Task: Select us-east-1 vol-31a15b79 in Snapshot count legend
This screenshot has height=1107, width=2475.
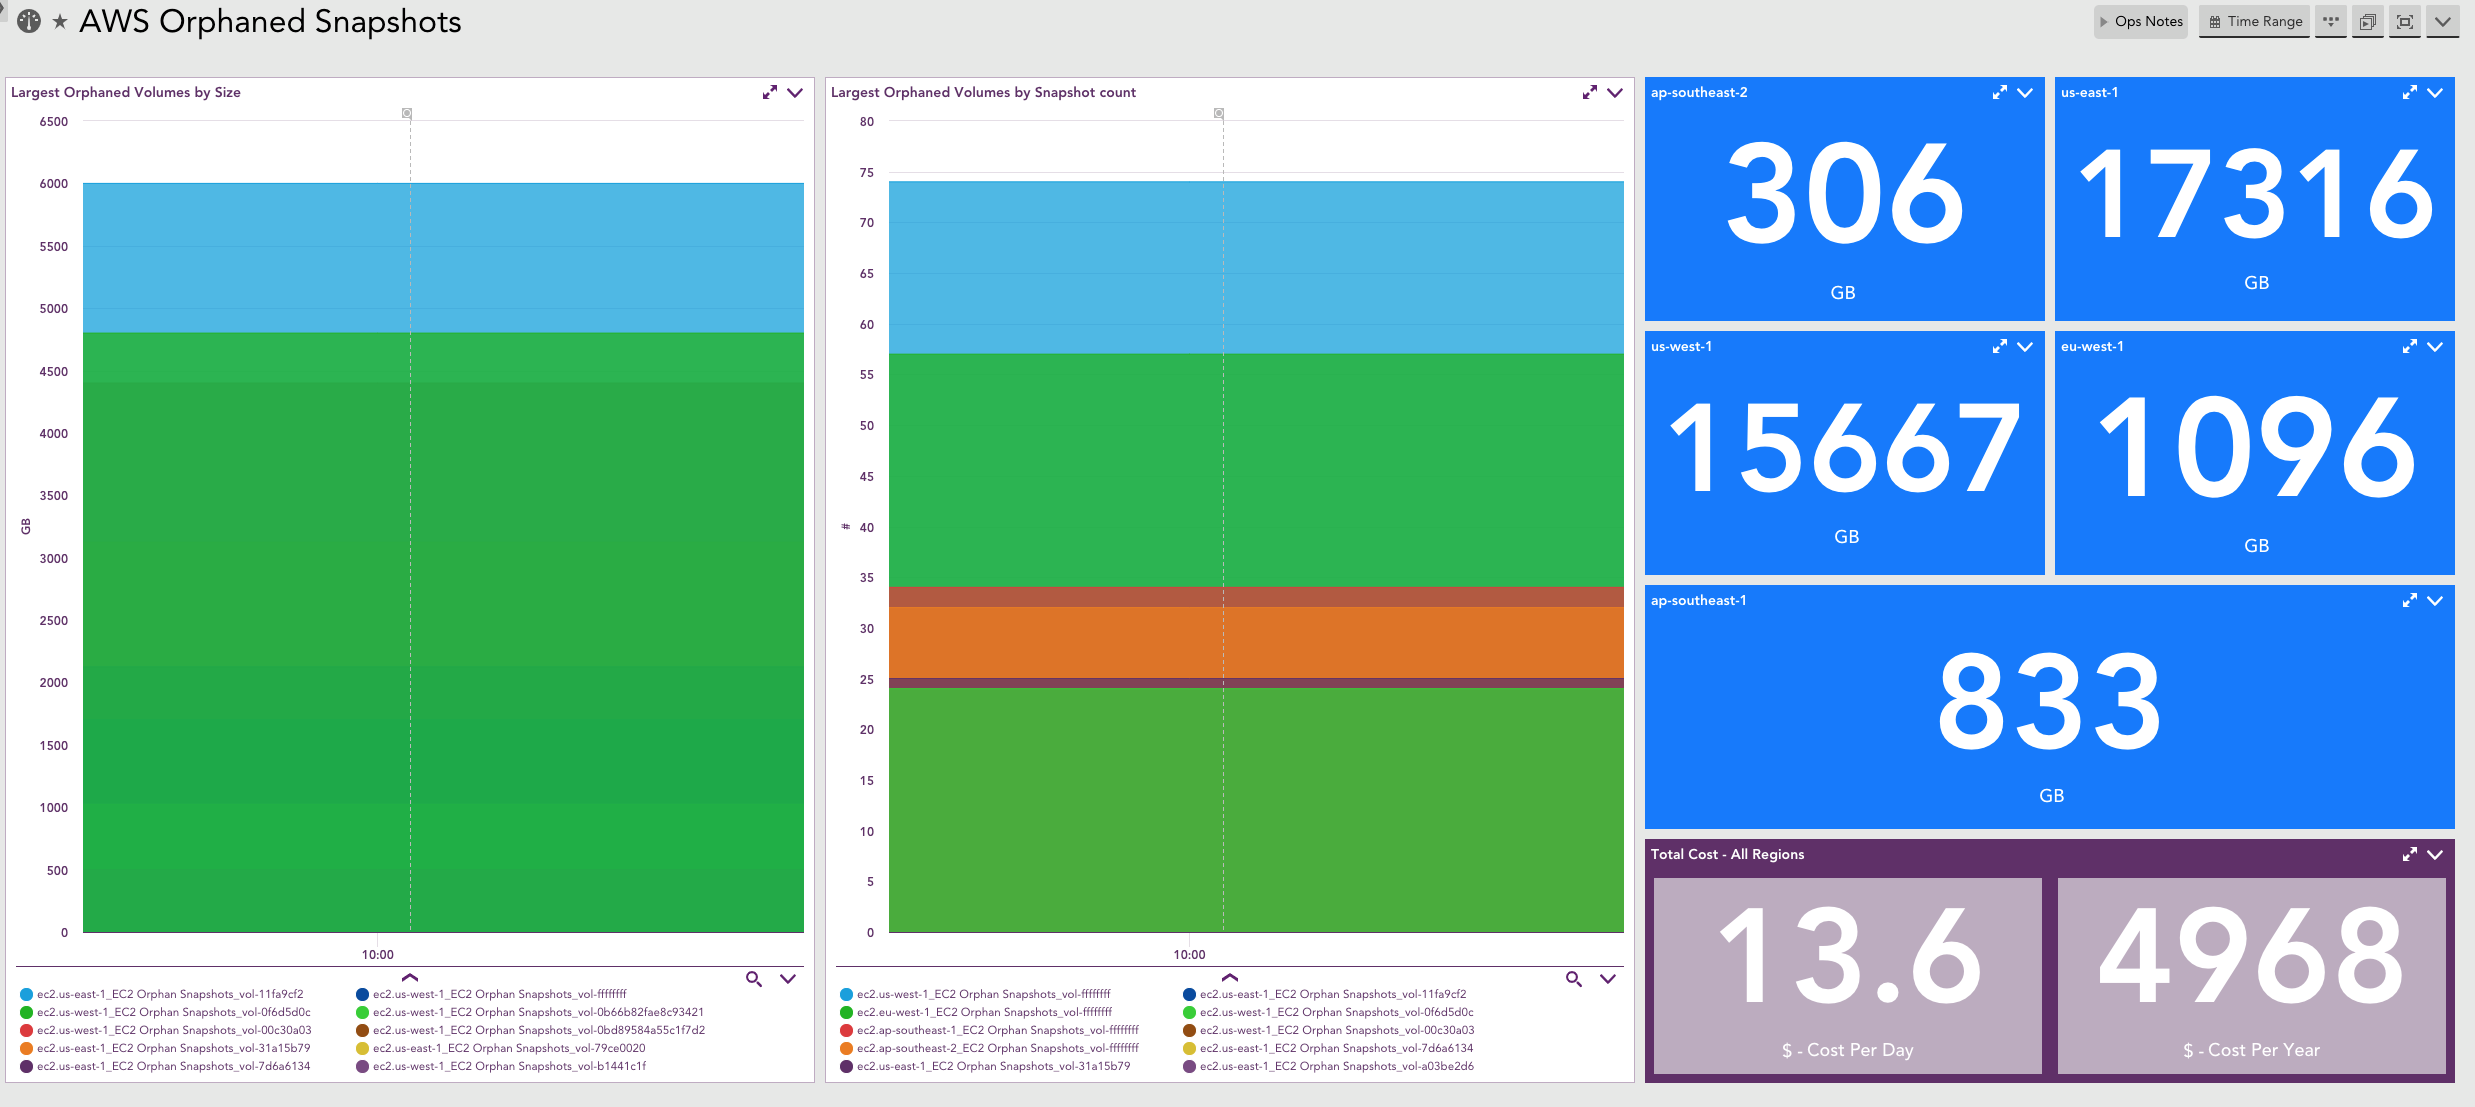Action: 985,1066
